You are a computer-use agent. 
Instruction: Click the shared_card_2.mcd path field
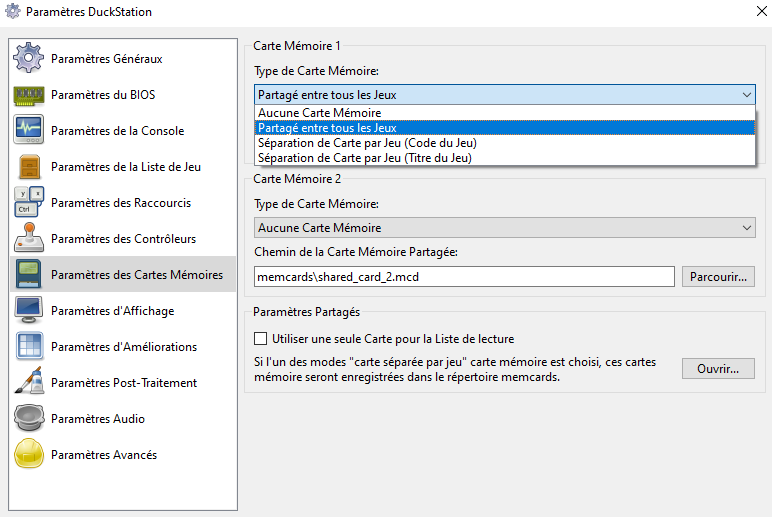coord(464,276)
